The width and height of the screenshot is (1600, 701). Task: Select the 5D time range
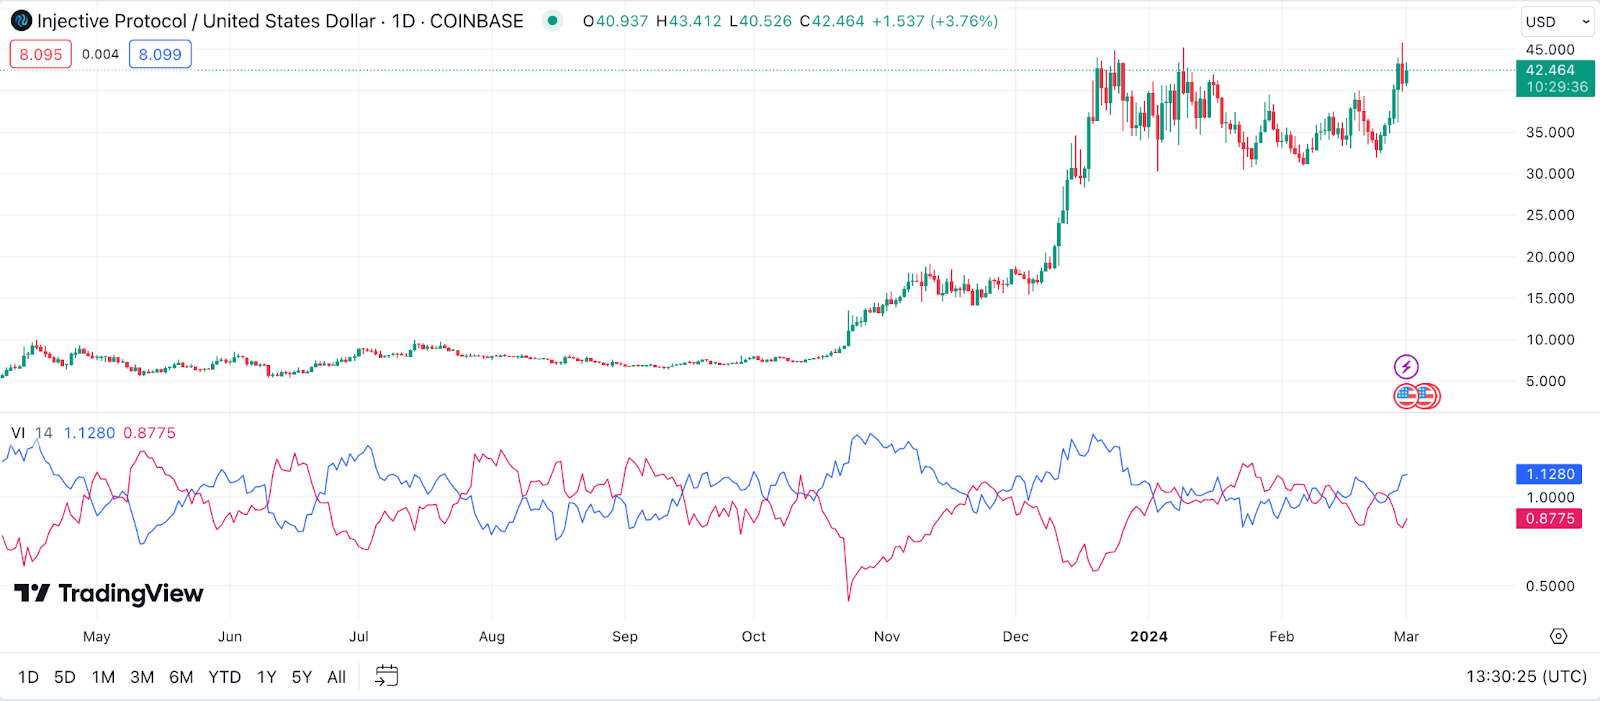pos(65,677)
